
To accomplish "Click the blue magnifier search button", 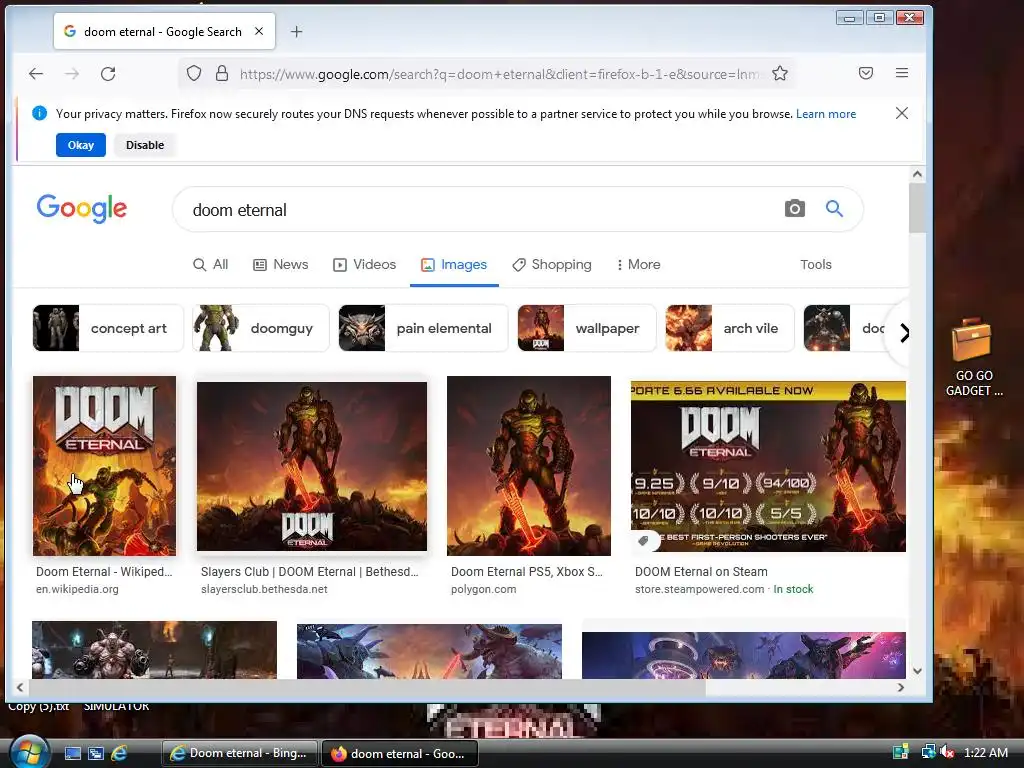I will tap(834, 208).
